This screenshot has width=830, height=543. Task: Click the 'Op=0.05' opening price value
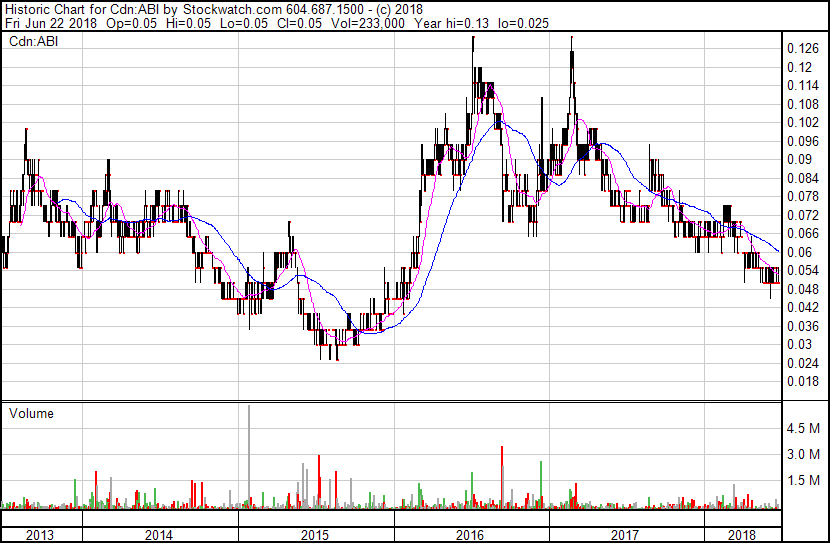pos(131,23)
